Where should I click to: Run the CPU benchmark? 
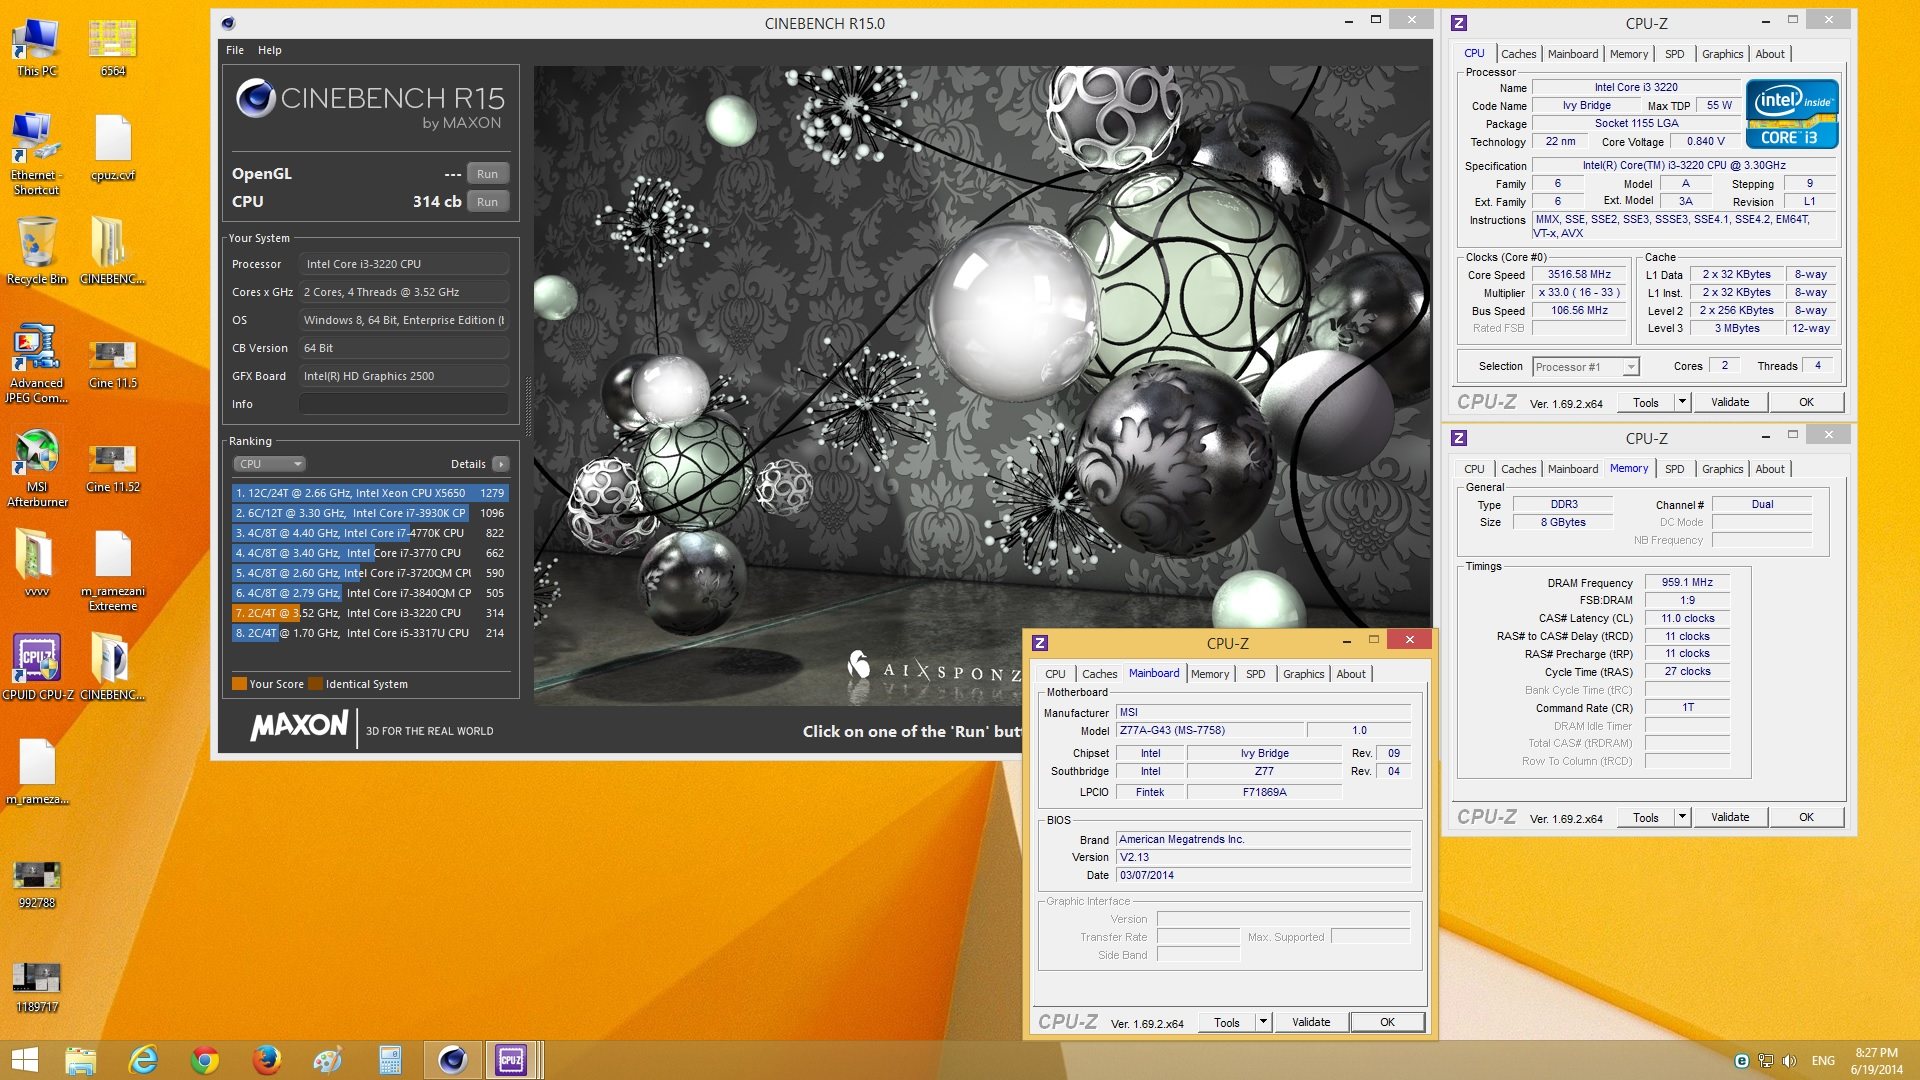487,202
